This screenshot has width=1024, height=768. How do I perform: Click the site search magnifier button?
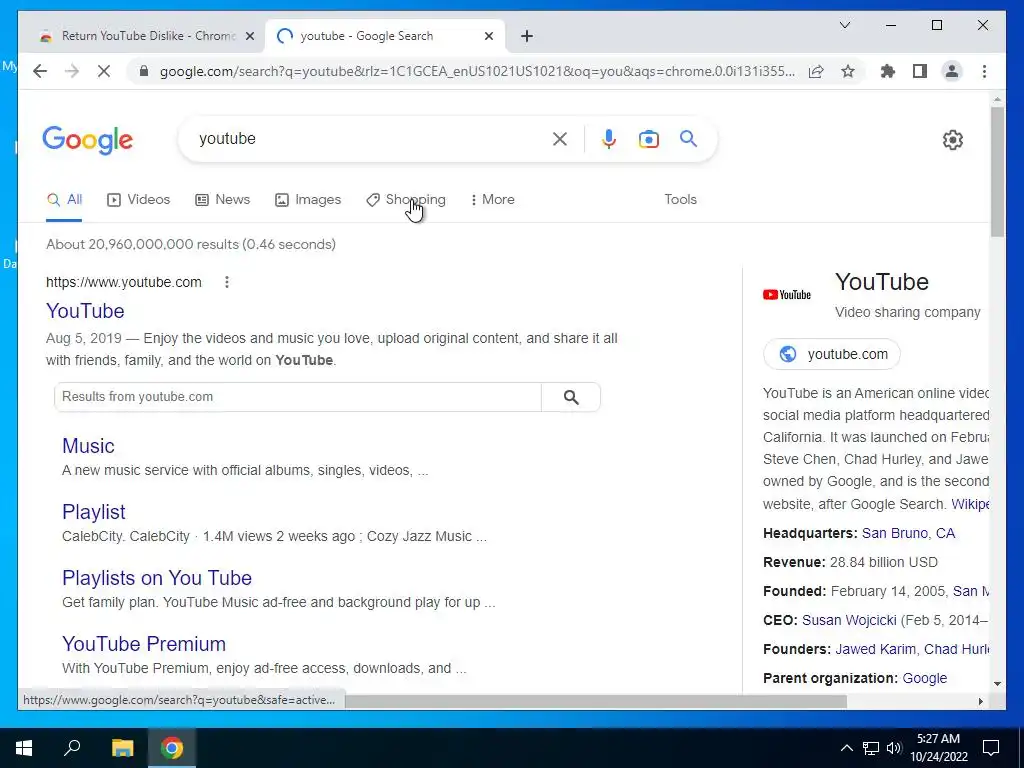point(571,397)
